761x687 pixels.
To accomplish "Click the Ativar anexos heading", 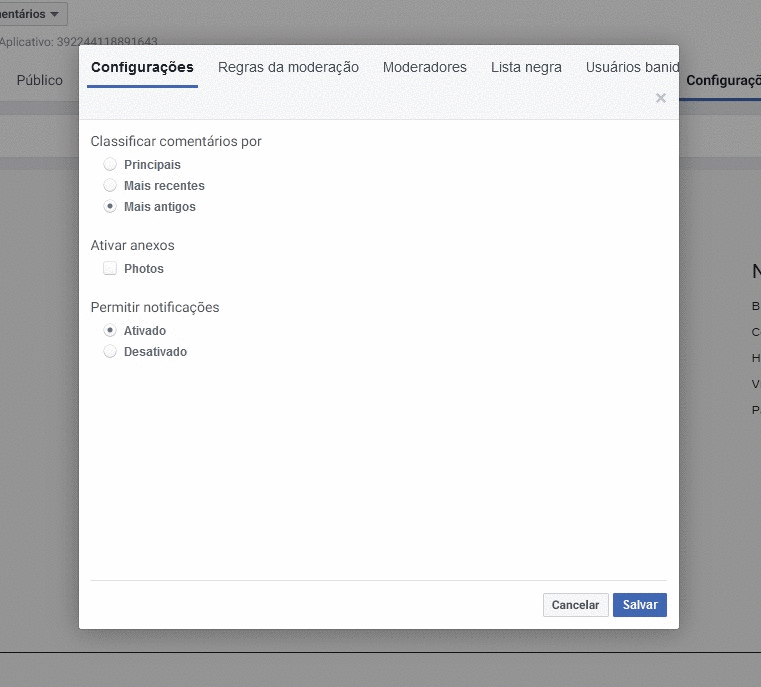I will point(132,245).
